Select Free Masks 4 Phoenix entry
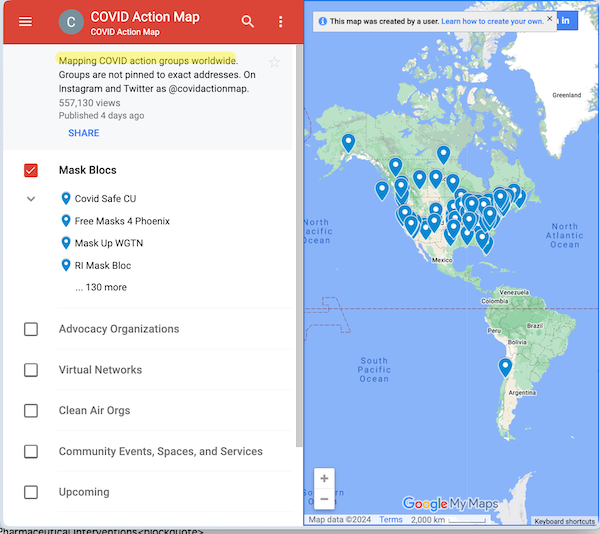600x534 pixels. coord(121,221)
